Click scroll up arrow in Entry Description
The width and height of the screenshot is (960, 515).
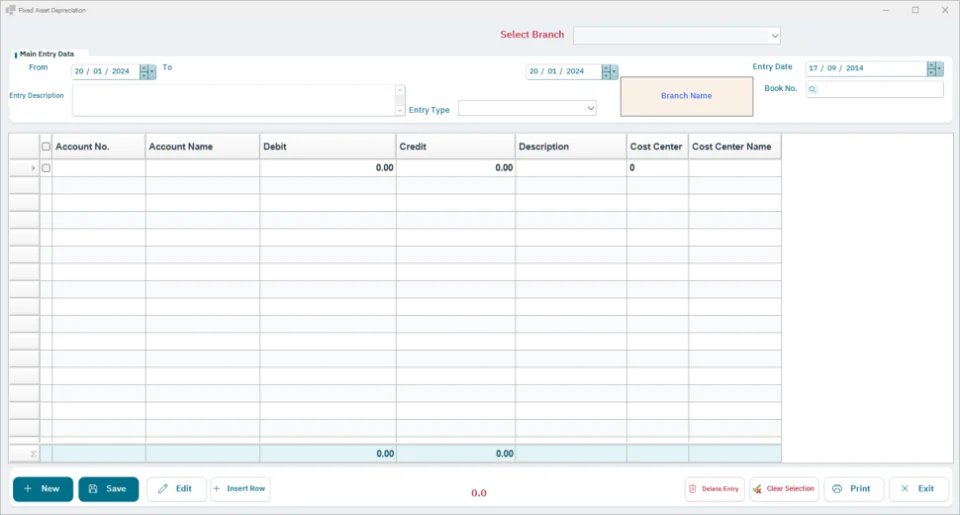point(400,90)
